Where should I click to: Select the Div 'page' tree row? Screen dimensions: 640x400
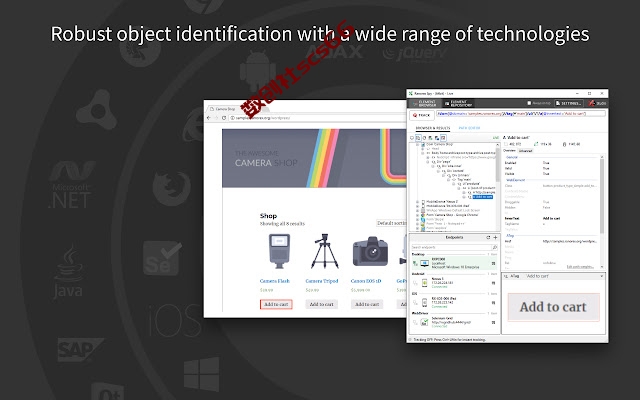tap(444, 162)
